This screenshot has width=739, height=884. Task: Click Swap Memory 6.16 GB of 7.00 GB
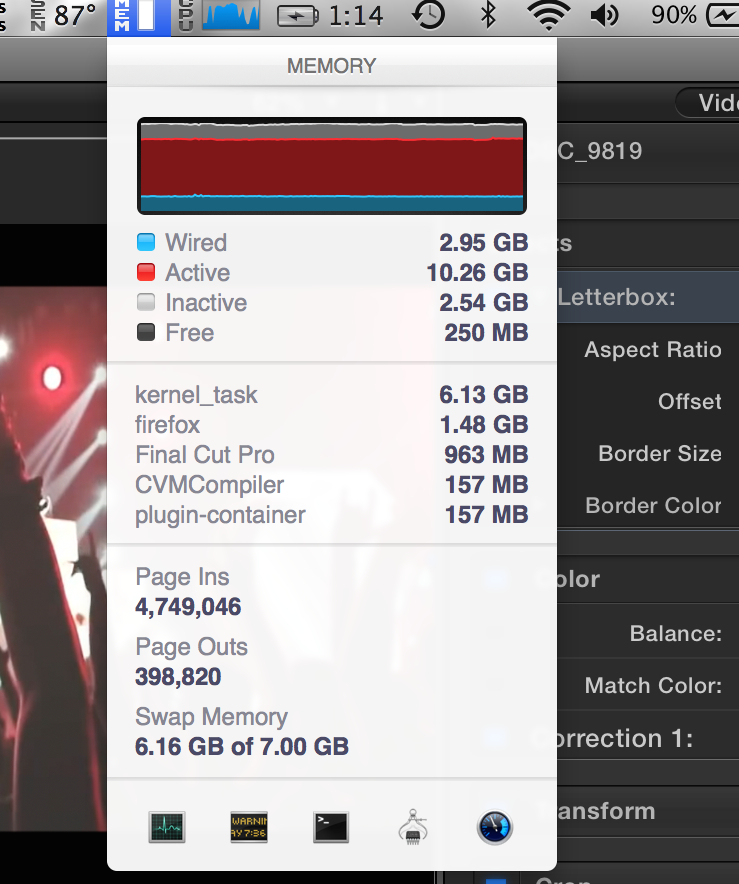242,746
